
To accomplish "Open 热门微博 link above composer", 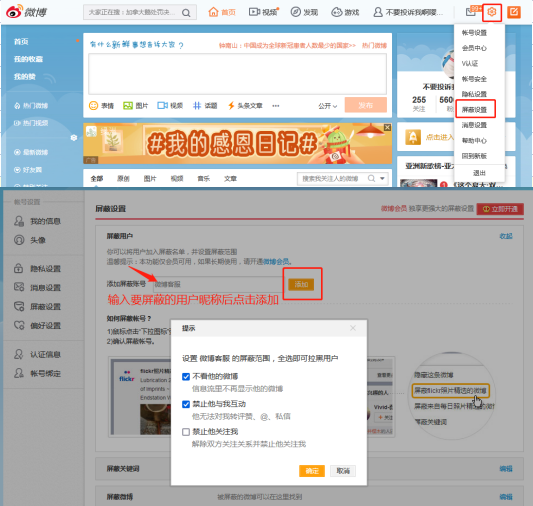I will pyautogui.click(x=374, y=46).
